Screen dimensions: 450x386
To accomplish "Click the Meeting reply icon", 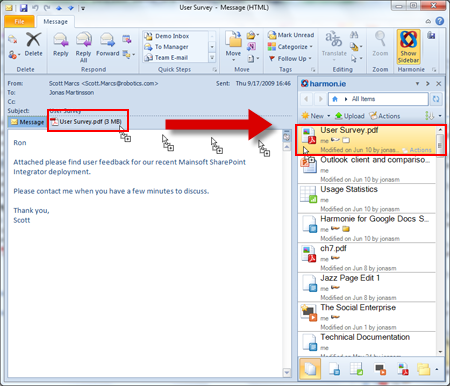I will pos(126,39).
